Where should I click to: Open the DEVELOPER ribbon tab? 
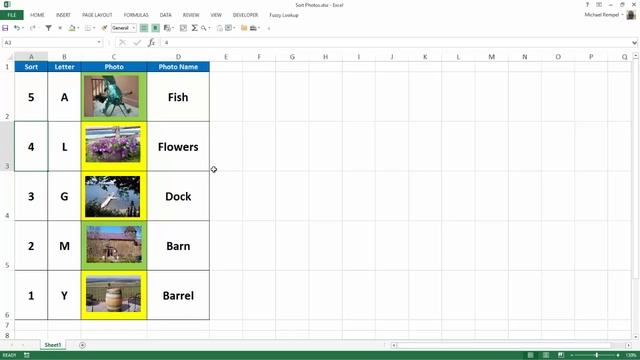point(245,15)
